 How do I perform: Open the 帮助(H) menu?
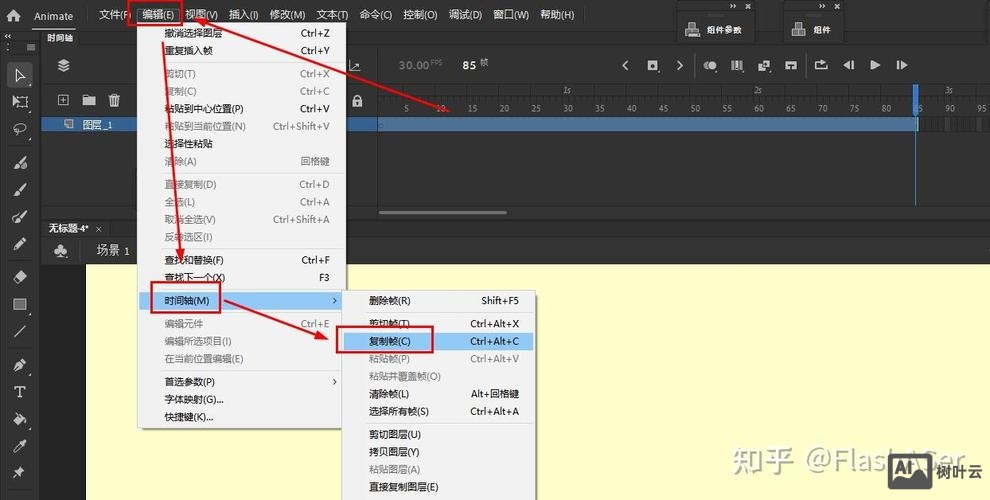[557, 15]
